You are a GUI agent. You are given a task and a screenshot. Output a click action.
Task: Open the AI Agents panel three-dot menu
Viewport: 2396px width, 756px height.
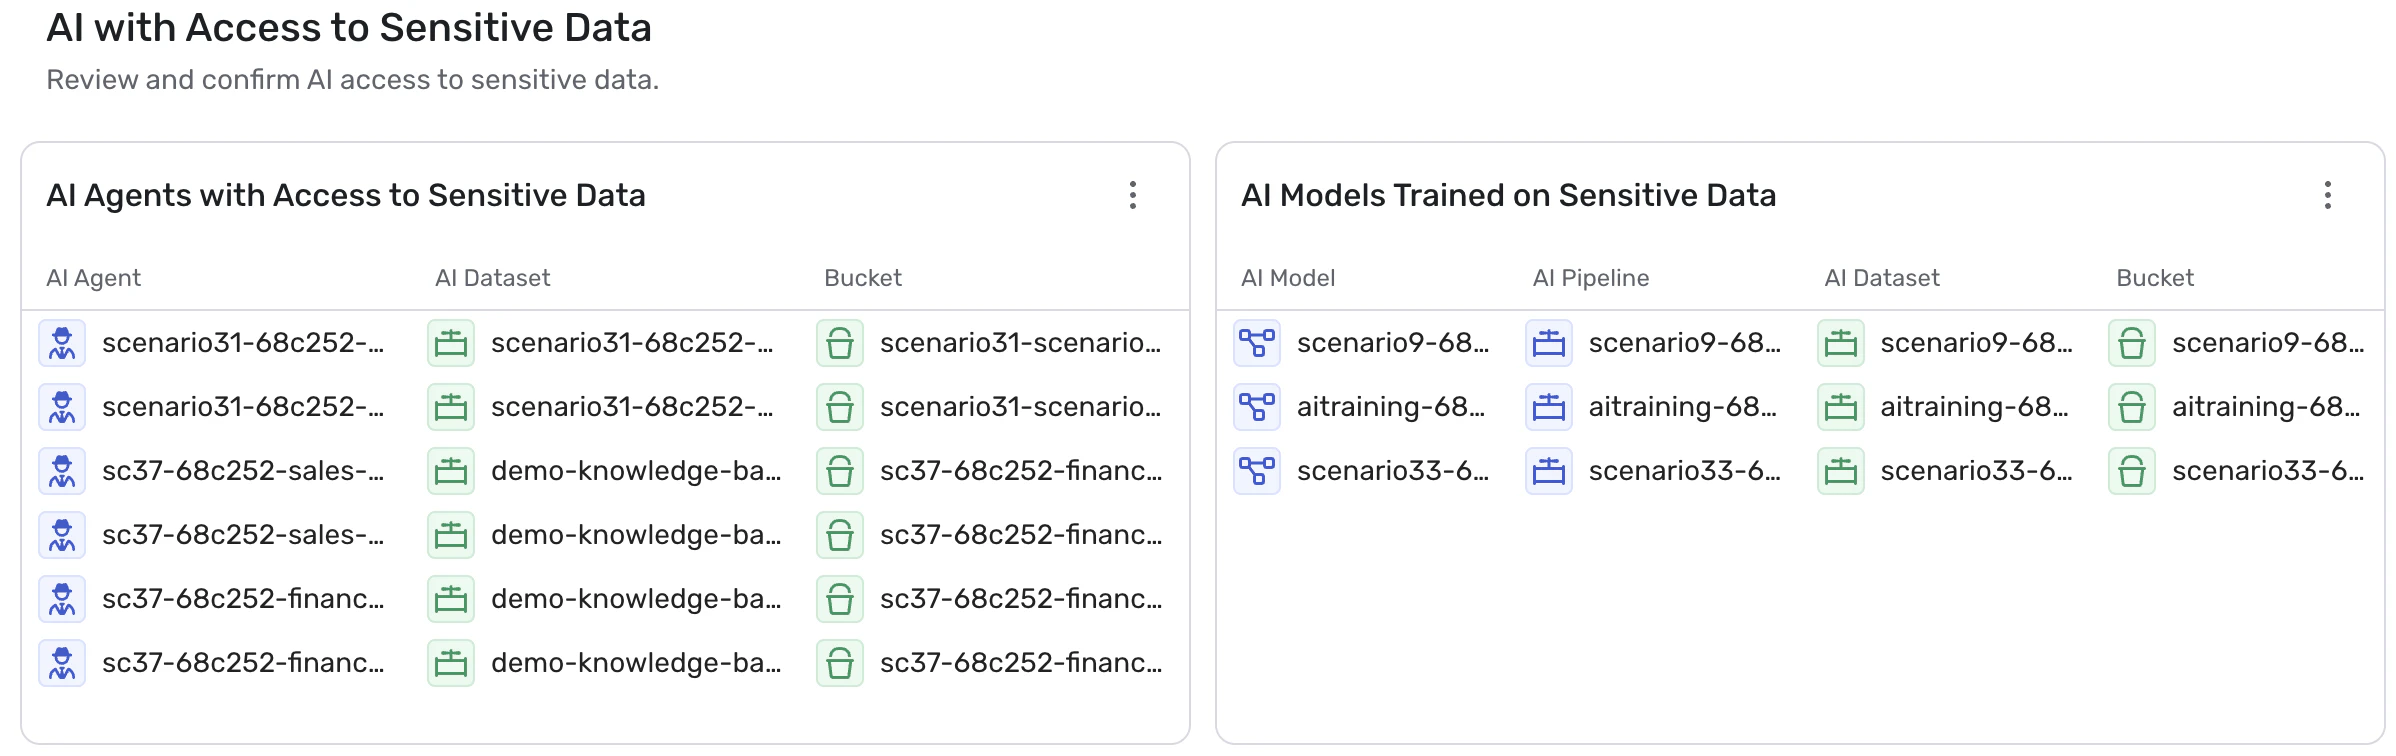click(1132, 195)
